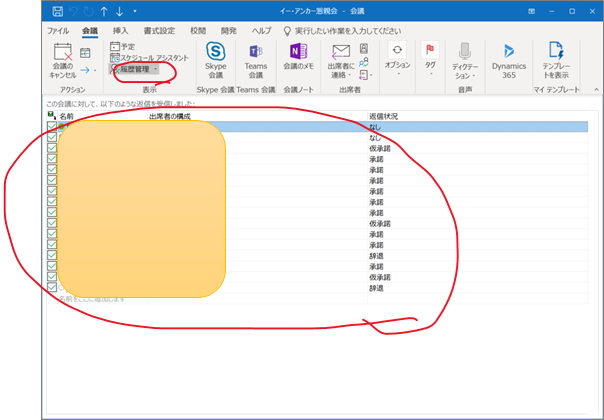
Task: Expand the オプション dropdown
Action: coord(398,74)
